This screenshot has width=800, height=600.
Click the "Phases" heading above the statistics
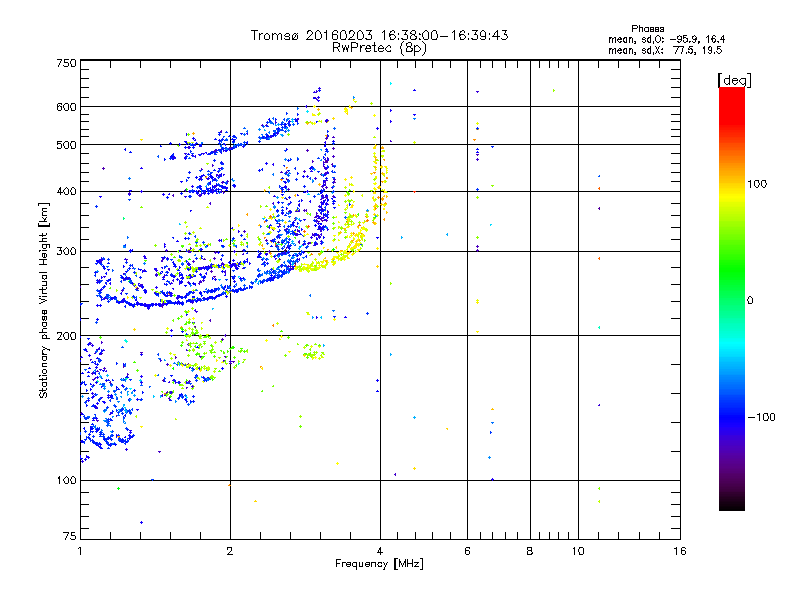pyautogui.click(x=647, y=29)
